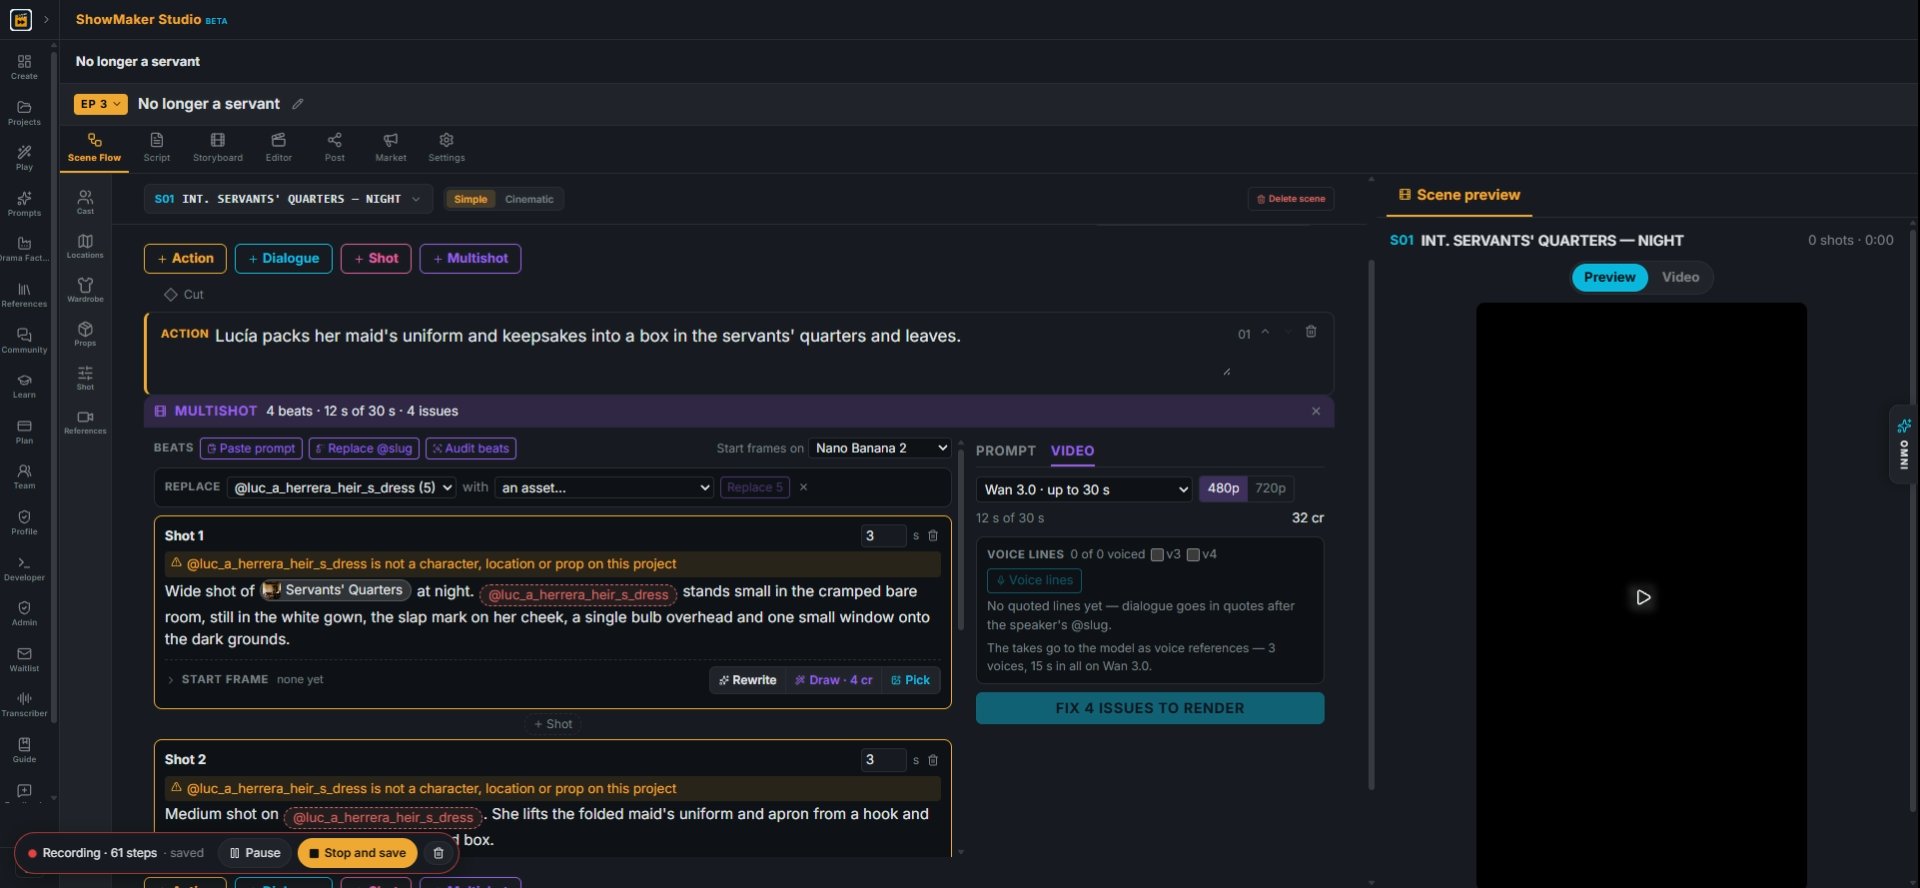Delete Shot 1 using its trash icon
The height and width of the screenshot is (888, 1920).
click(933, 536)
